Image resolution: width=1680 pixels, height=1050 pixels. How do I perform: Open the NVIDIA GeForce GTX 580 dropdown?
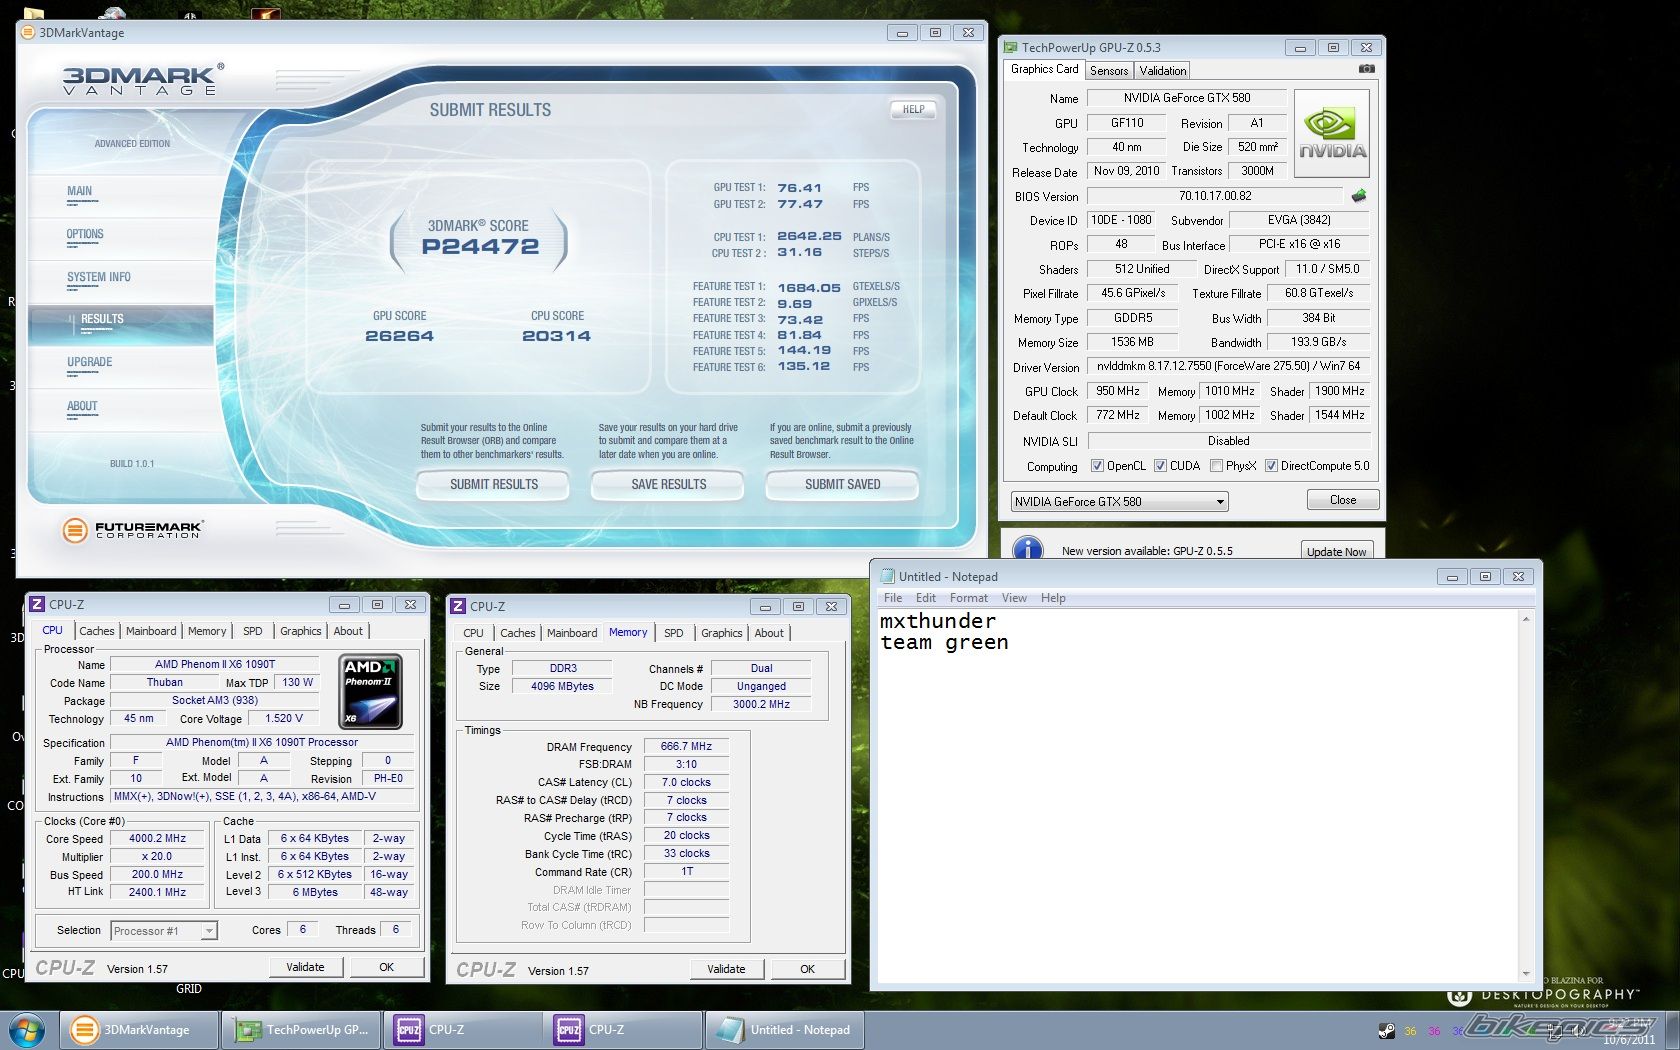(x=1119, y=501)
